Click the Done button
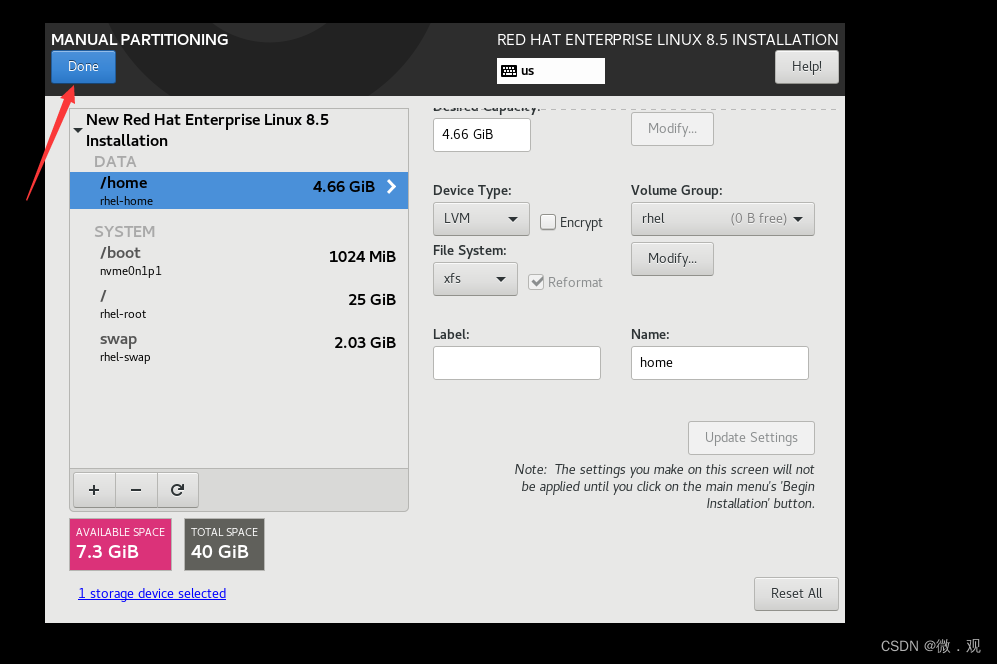Image resolution: width=997 pixels, height=664 pixels. coord(83,67)
